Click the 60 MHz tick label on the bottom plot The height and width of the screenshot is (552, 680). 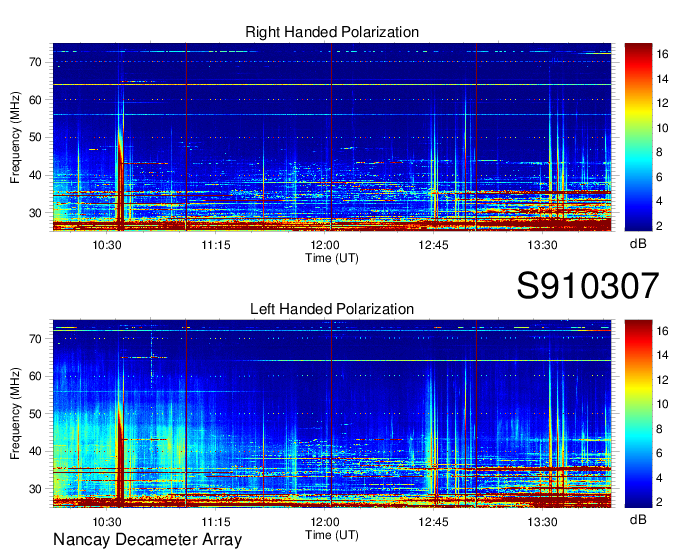(x=35, y=377)
